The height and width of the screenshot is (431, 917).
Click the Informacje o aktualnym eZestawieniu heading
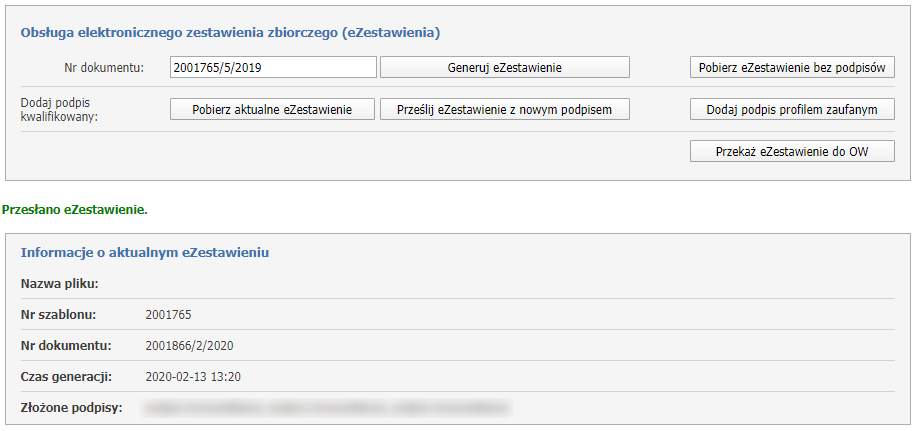(145, 252)
